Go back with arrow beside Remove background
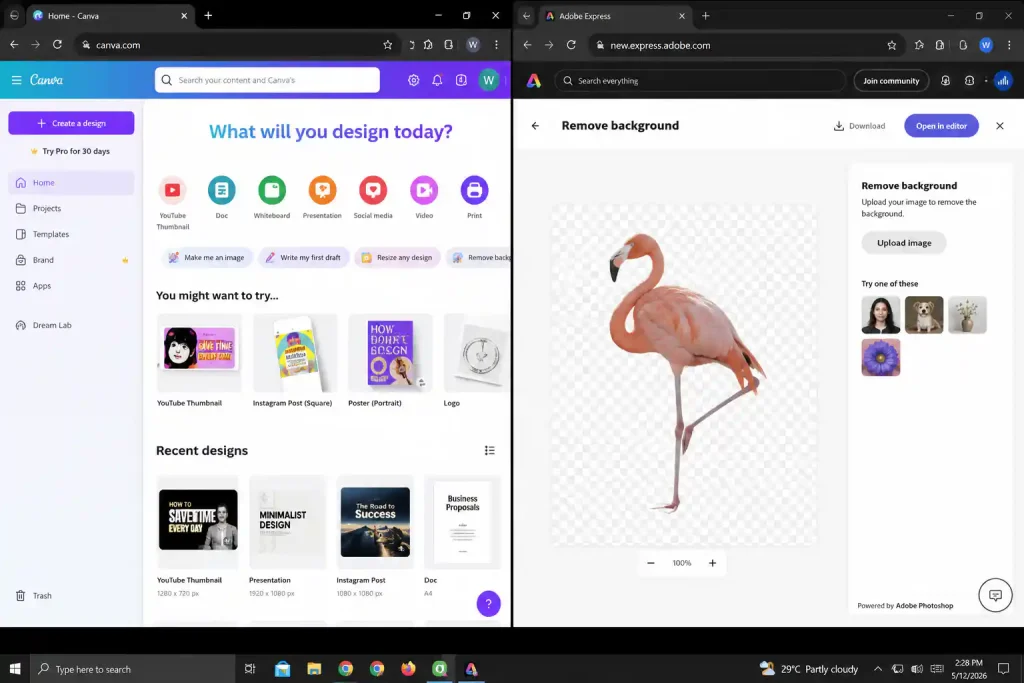Screen dimensions: 1024x683 535,125
